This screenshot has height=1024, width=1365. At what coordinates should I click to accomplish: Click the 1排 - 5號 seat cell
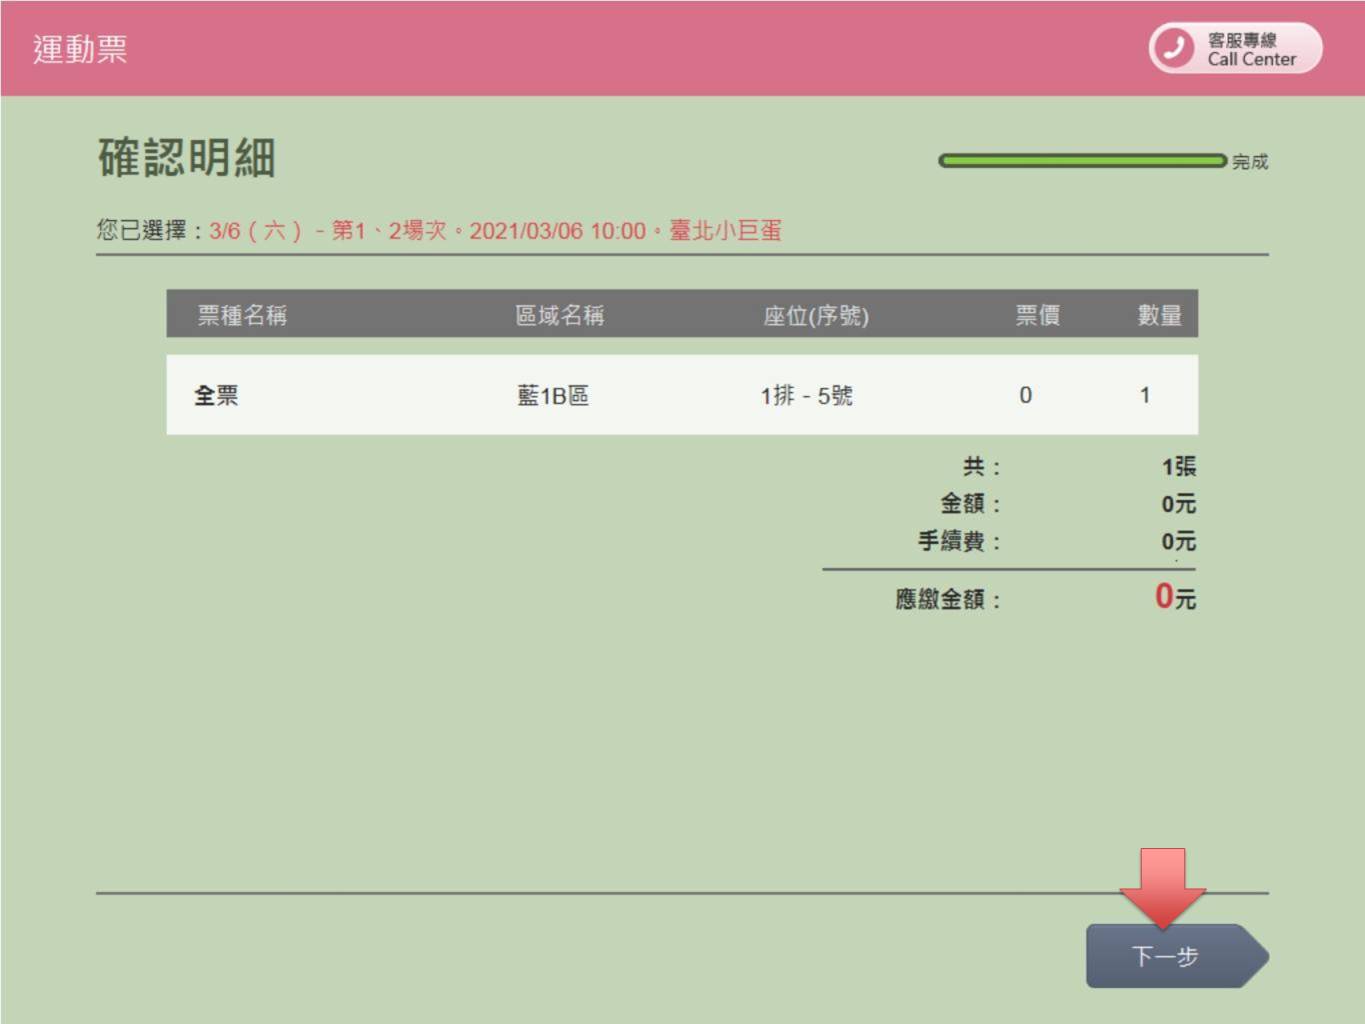[806, 395]
